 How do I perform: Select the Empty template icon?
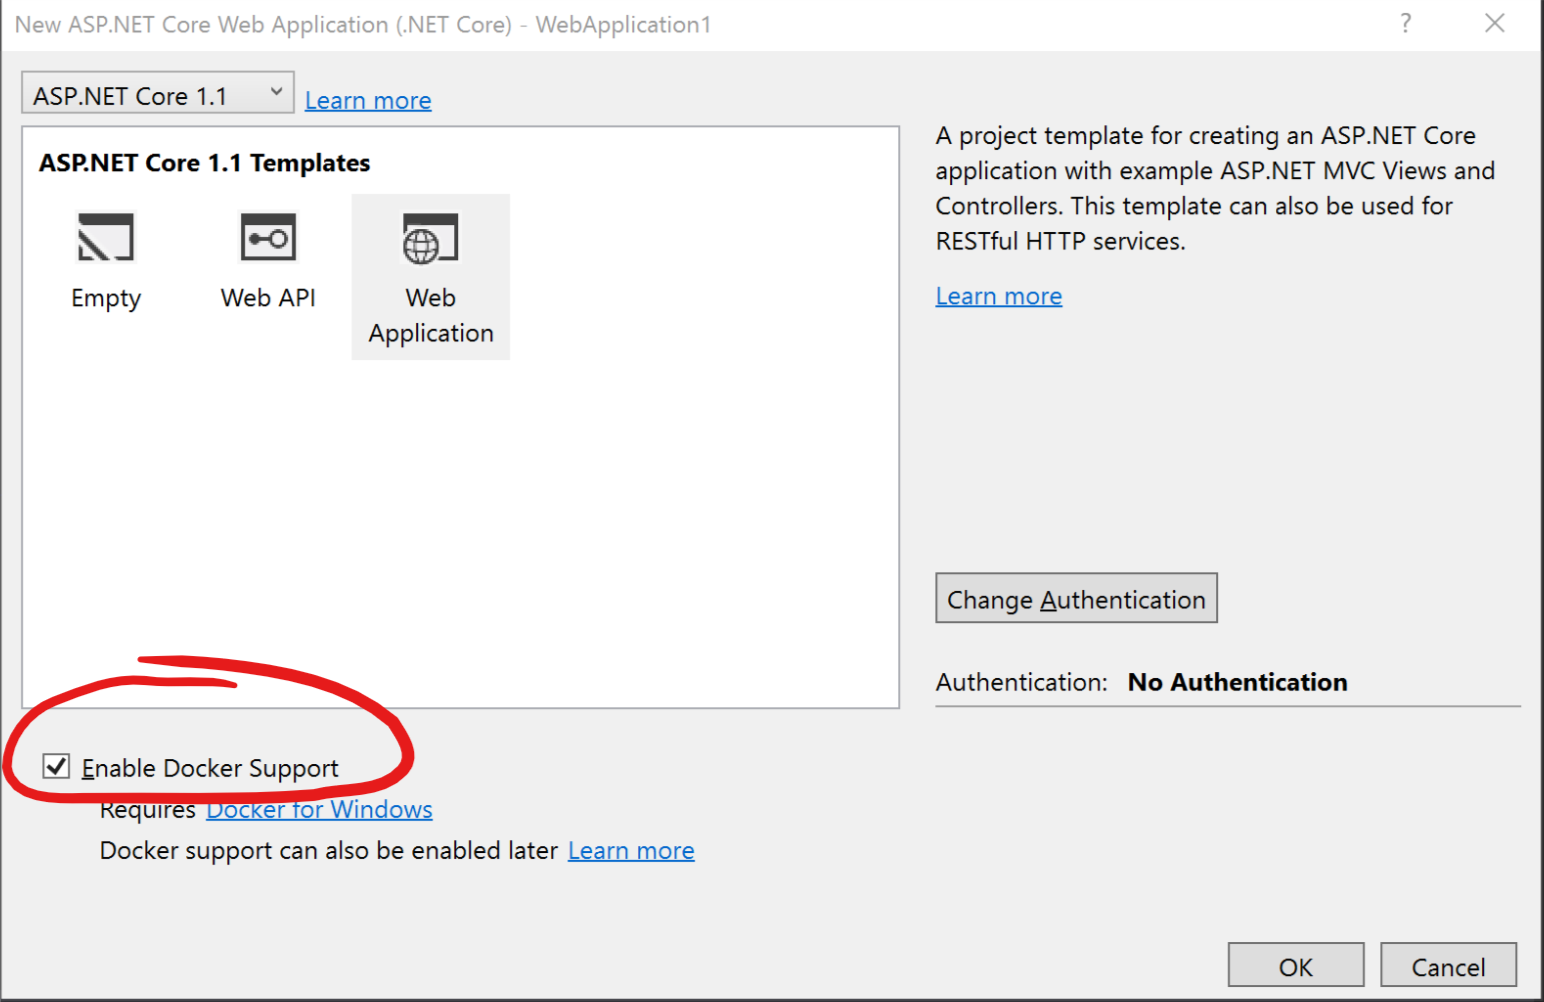[106, 237]
